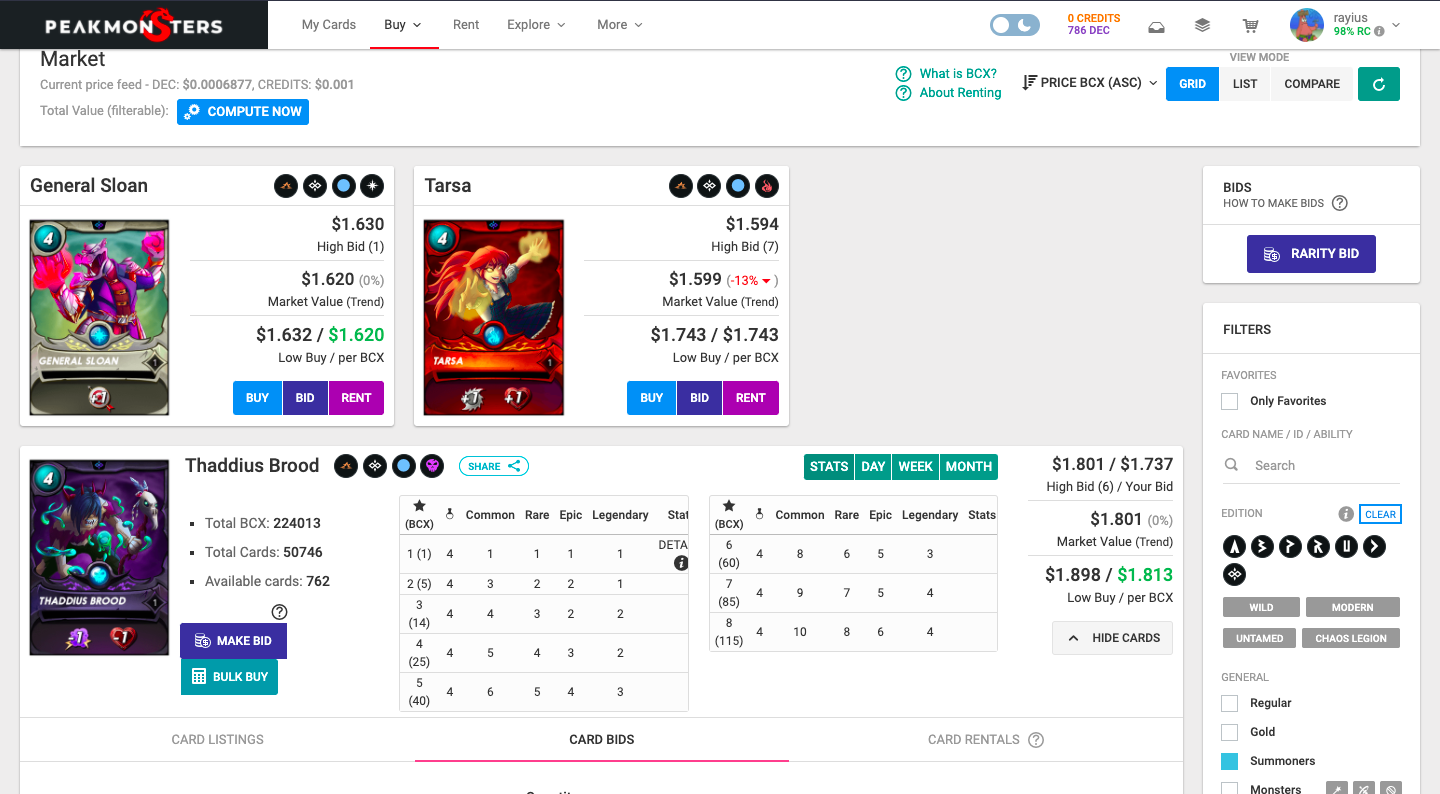Toggle the Wild format filter
This screenshot has height=794, width=1440.
pos(1261,607)
